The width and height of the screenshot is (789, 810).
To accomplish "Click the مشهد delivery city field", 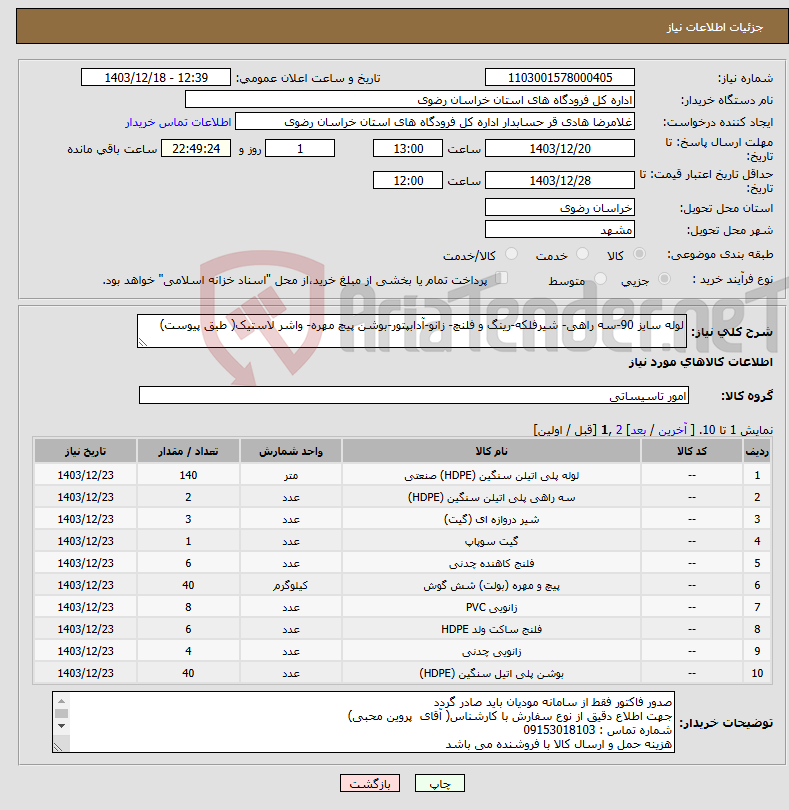I will pos(560,229).
